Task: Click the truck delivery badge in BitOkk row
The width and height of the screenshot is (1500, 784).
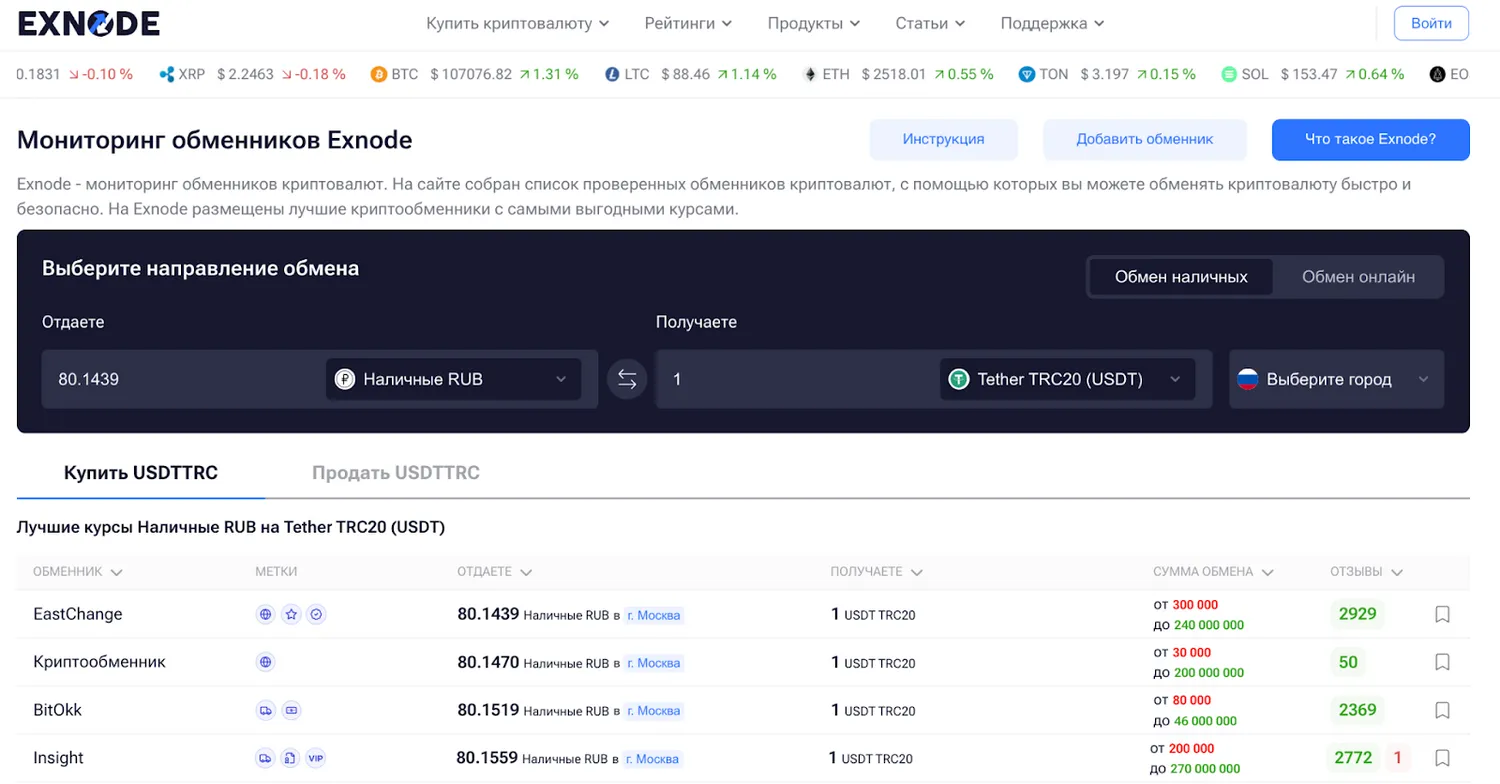Action: [266, 710]
